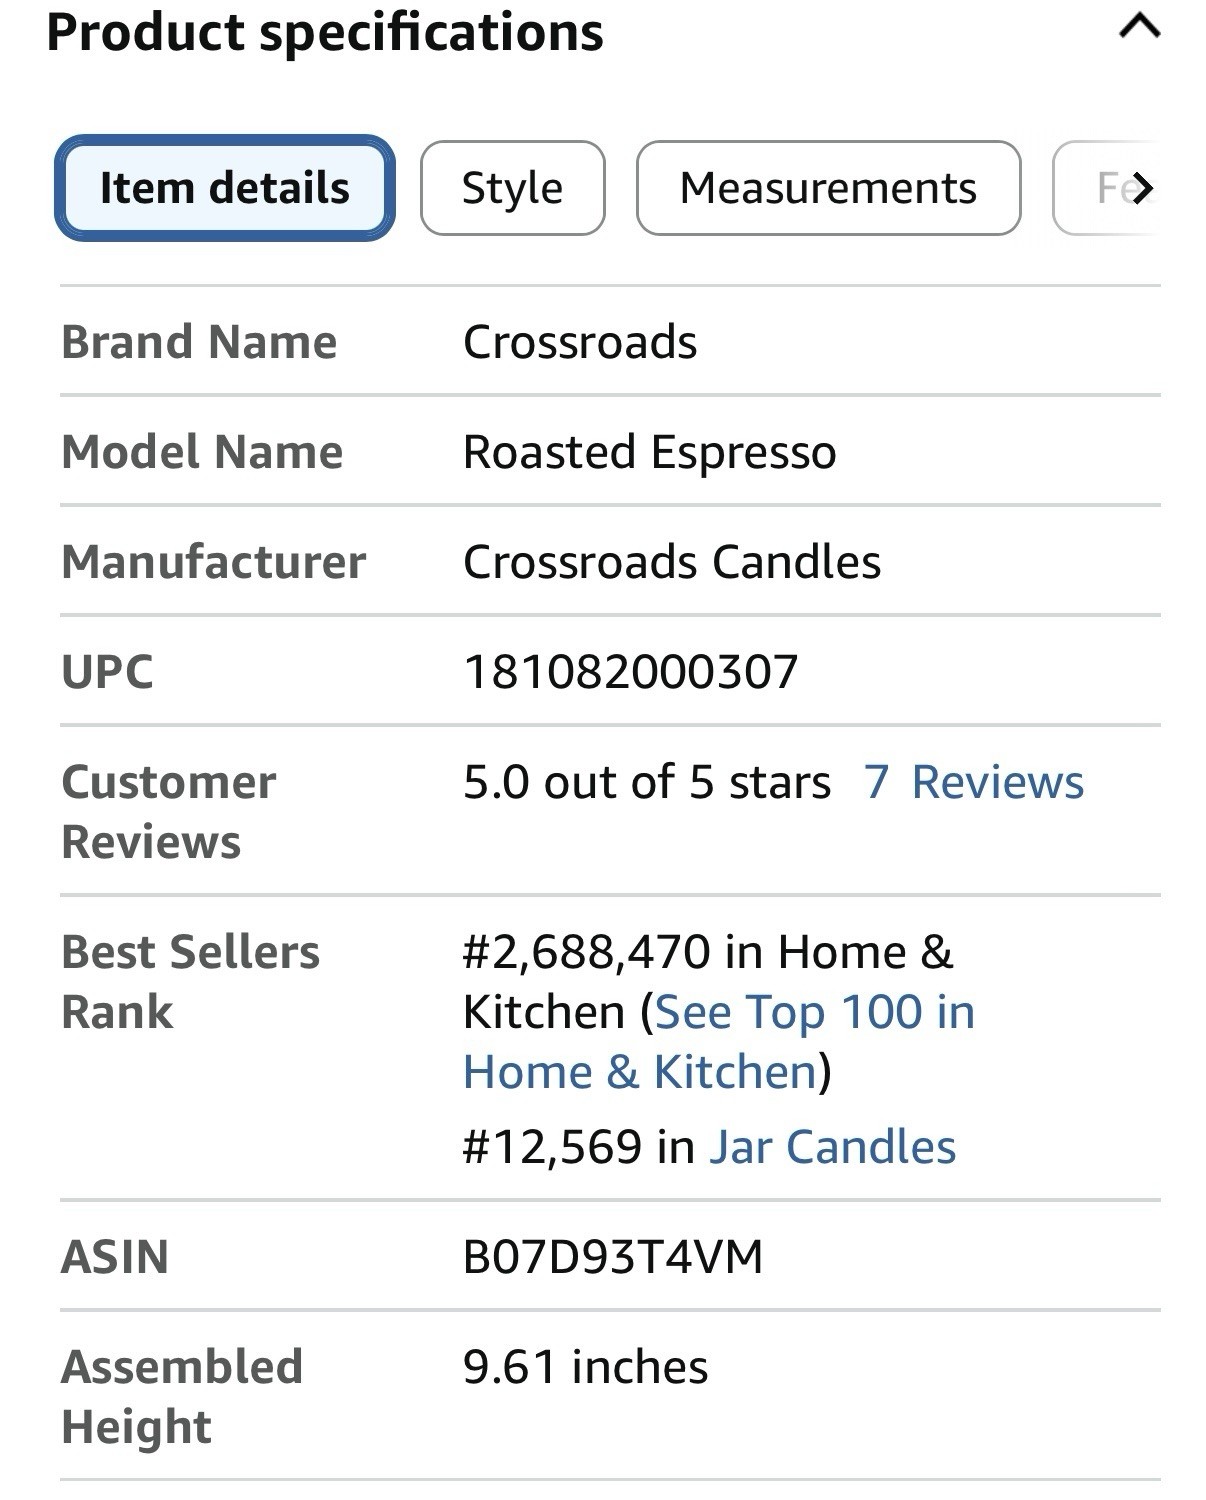Open See Top 100 in Home & Kitchen
Screen dimensions: 1206x1500
click(718, 1042)
